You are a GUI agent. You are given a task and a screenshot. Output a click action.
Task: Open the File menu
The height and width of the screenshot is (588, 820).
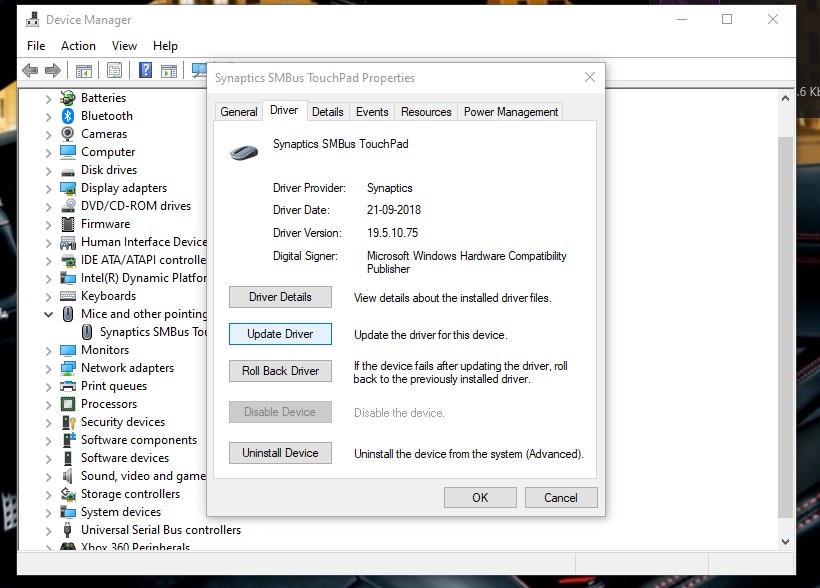36,46
